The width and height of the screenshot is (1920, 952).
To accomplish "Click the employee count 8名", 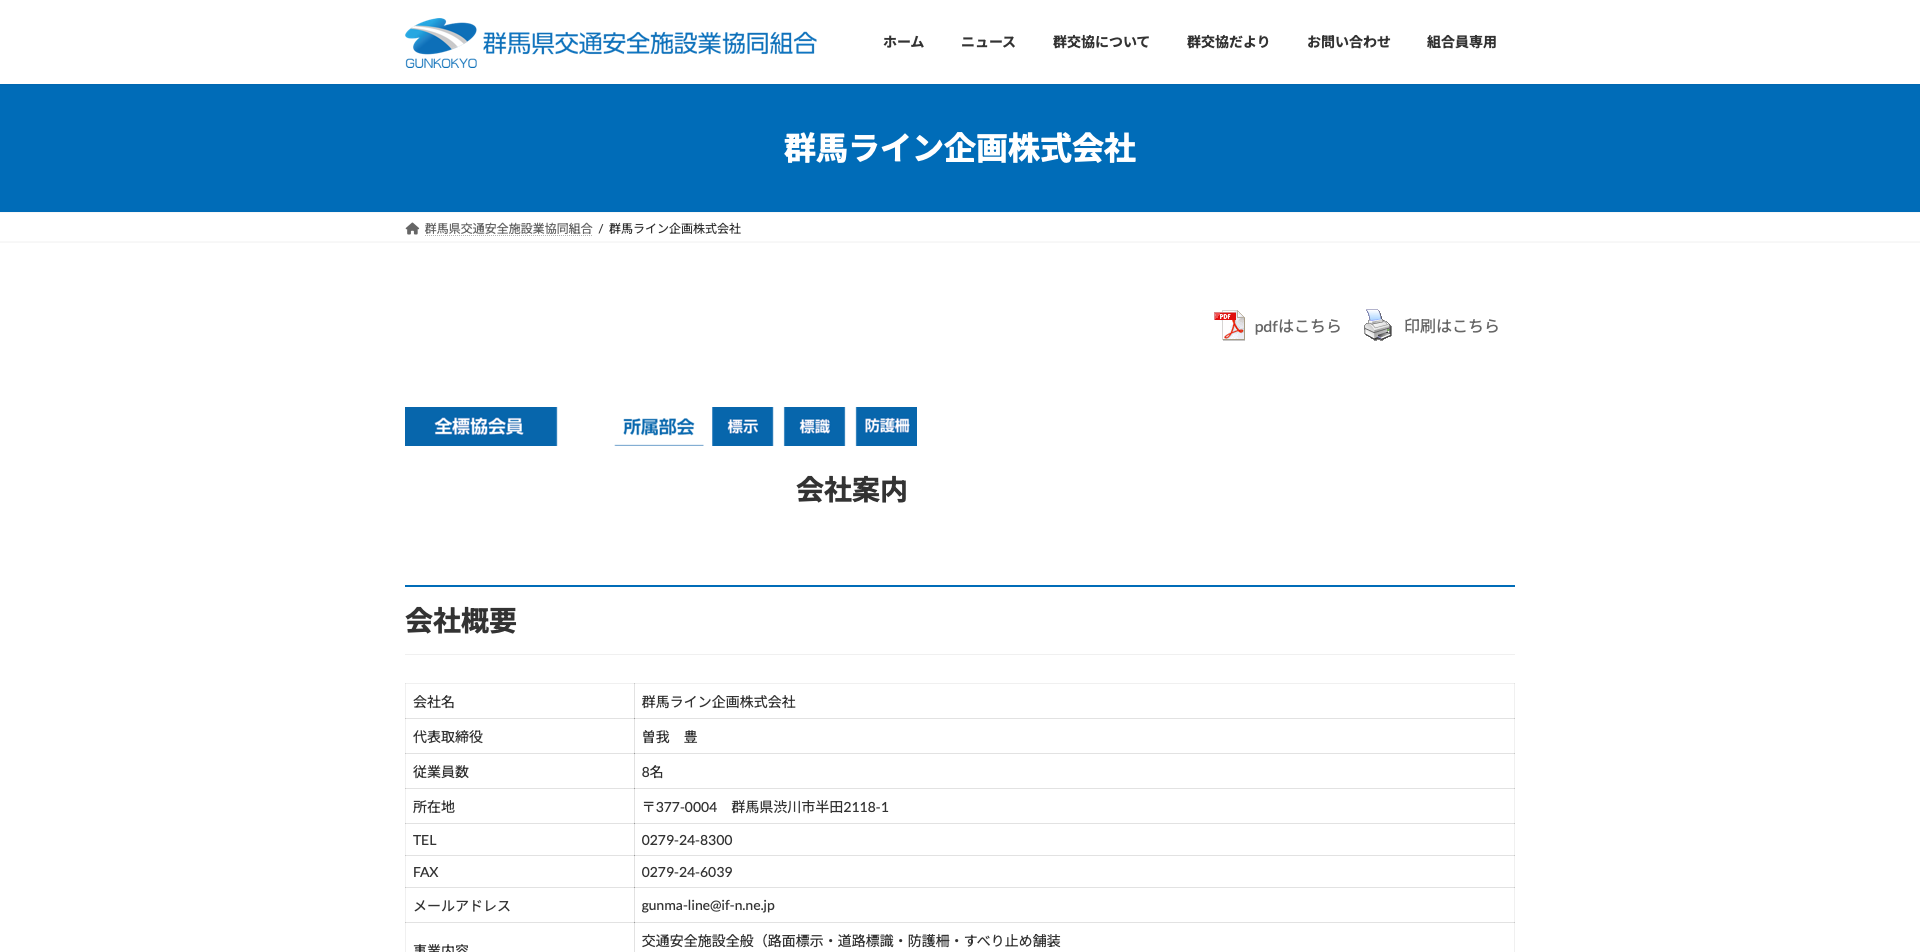I will click(x=653, y=772).
